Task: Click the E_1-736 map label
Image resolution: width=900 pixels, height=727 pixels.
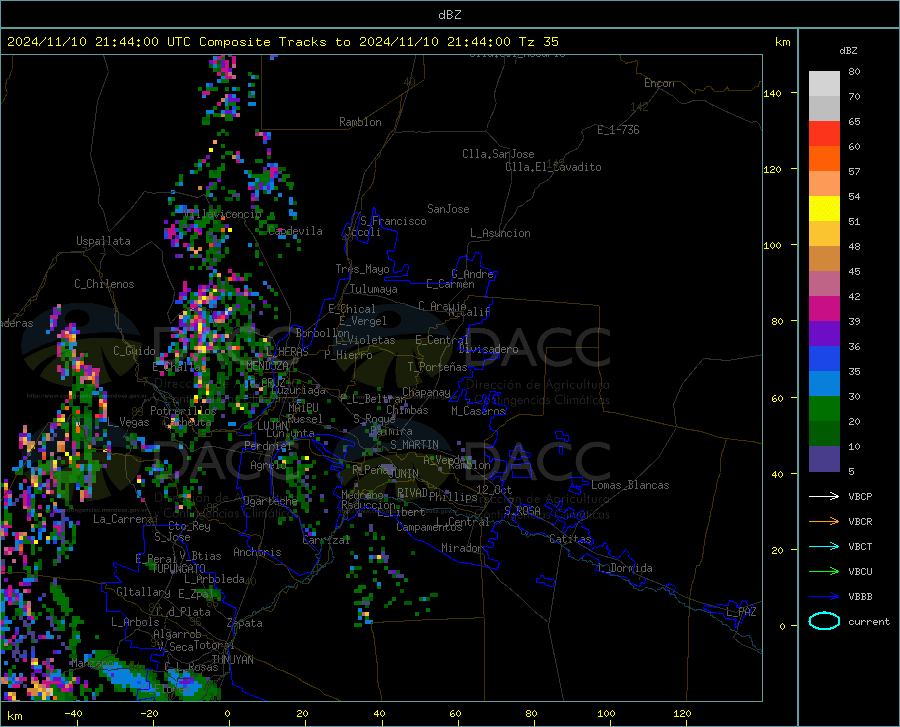Action: 618,130
